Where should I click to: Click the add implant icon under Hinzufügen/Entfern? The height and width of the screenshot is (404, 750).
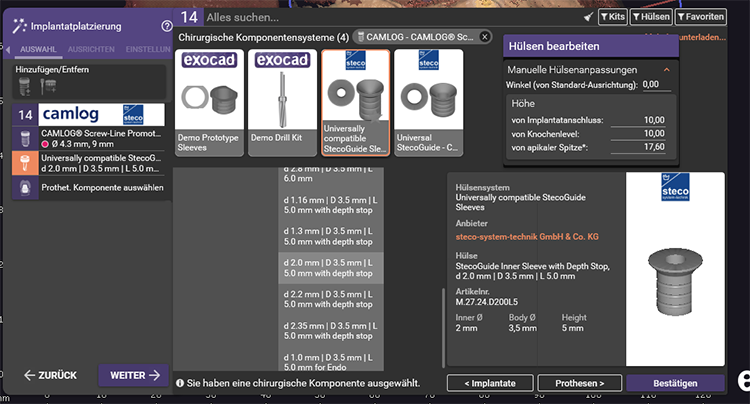click(x=24, y=87)
